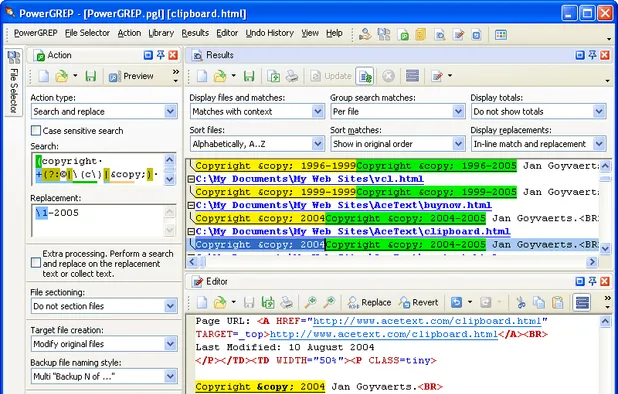Show the Results panel icon in main toolbar
Viewport: 618px width, 394px height.
point(440,35)
